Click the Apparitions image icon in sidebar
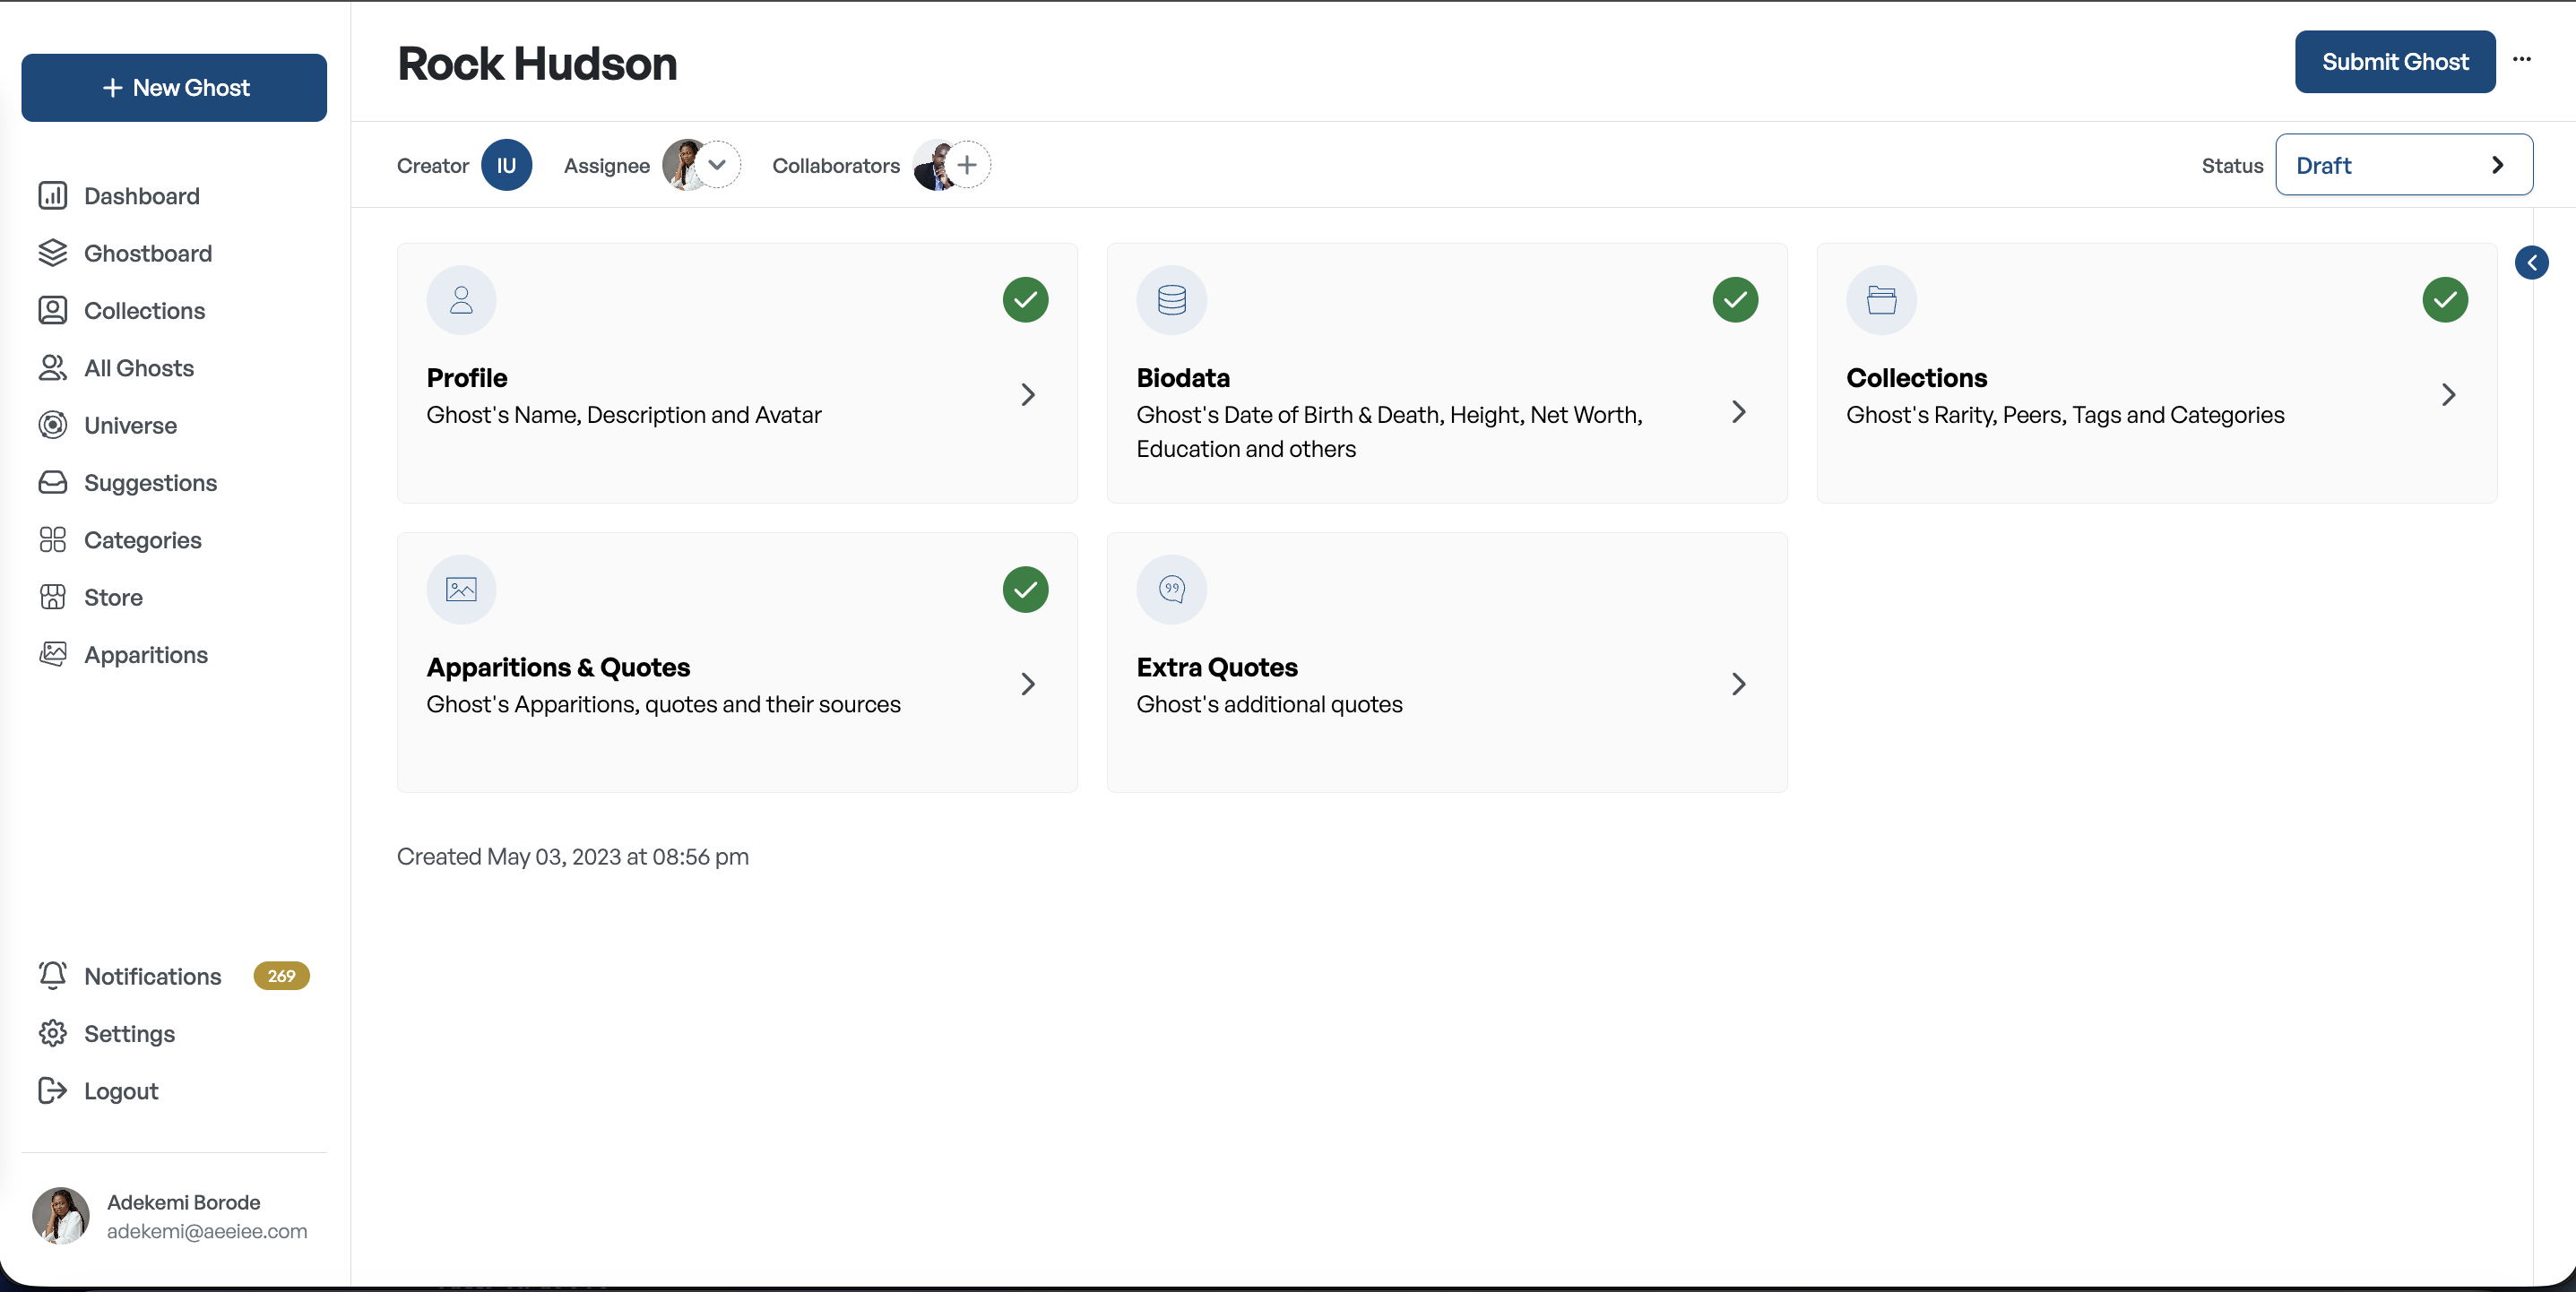 [x=53, y=654]
